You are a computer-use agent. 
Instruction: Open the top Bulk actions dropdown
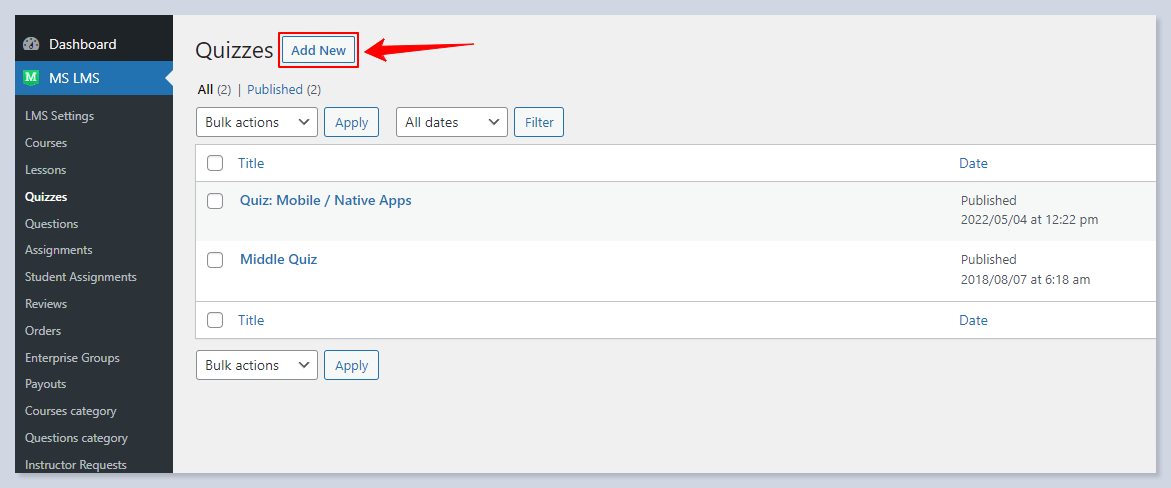pyautogui.click(x=257, y=122)
